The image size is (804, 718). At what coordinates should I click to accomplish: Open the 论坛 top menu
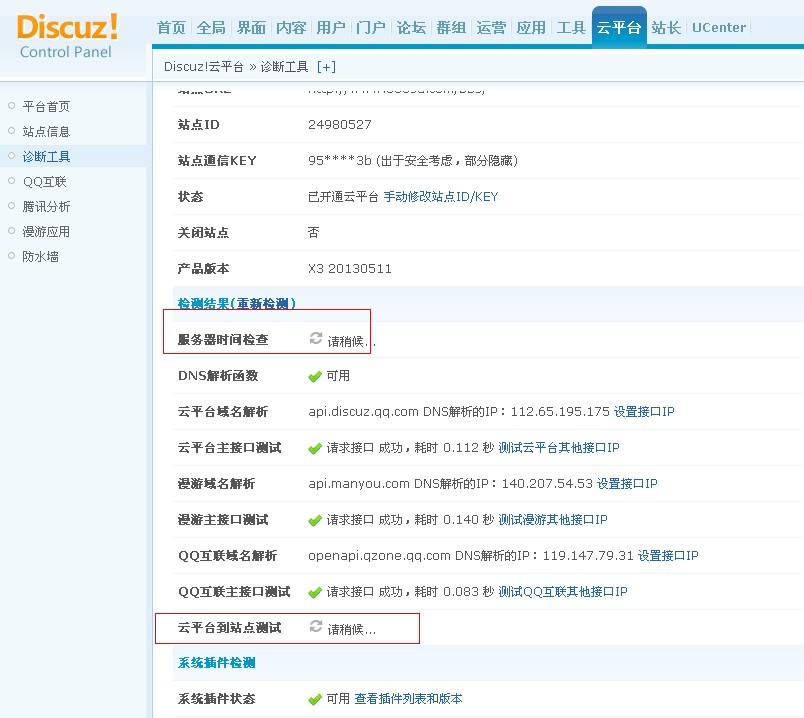tap(411, 27)
